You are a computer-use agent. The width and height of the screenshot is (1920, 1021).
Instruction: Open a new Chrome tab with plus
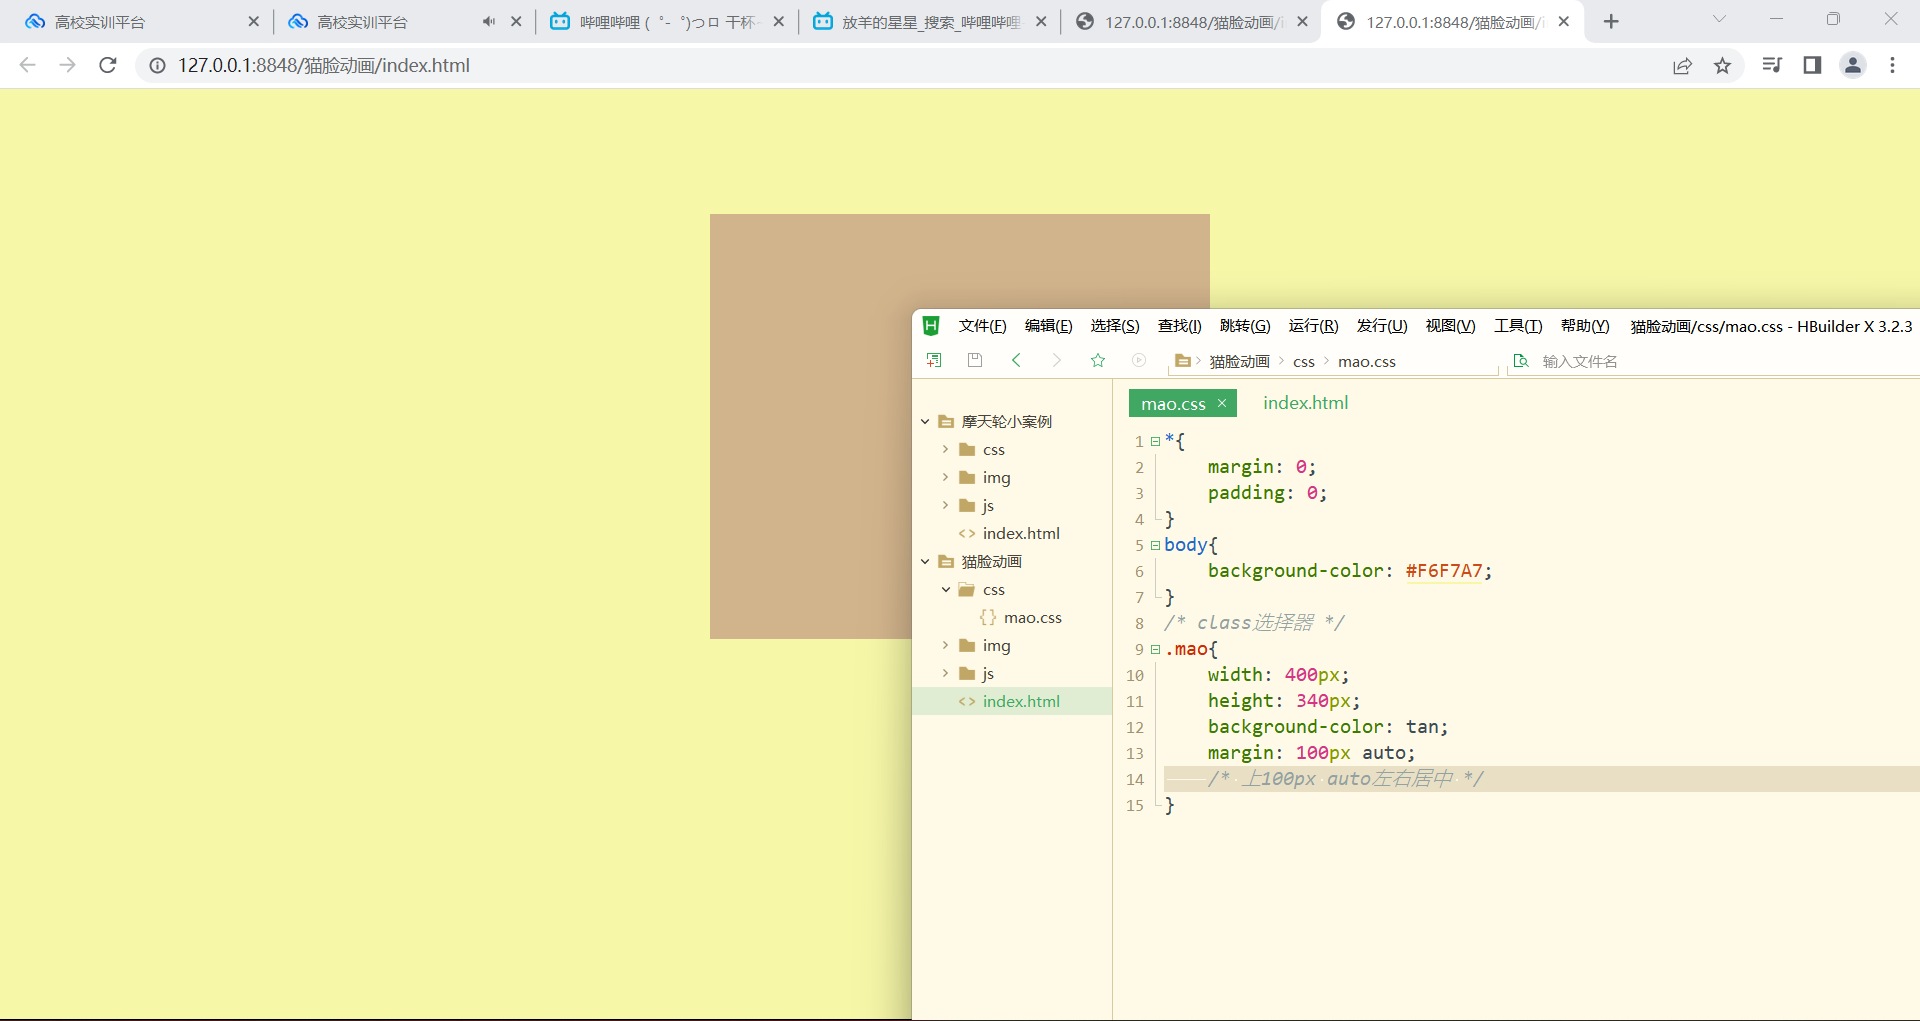pos(1611,22)
